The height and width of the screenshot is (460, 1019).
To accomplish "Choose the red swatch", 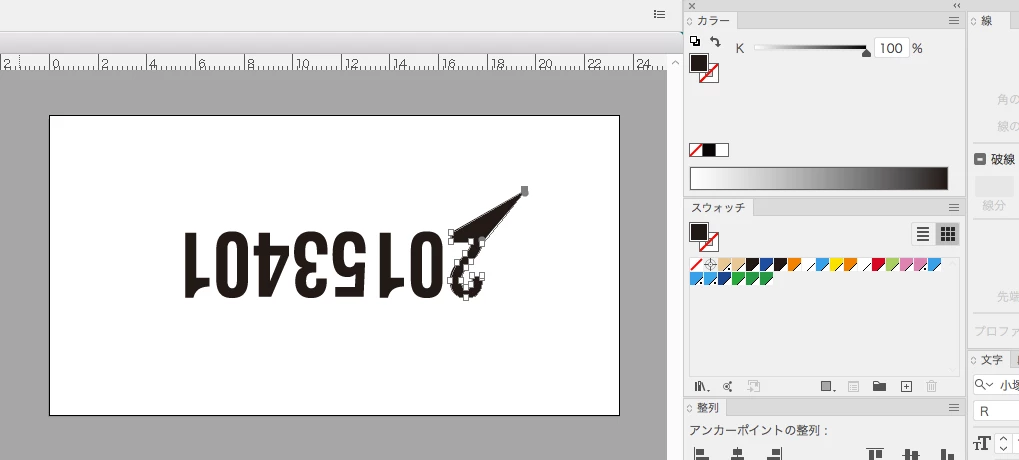I will (x=878, y=264).
